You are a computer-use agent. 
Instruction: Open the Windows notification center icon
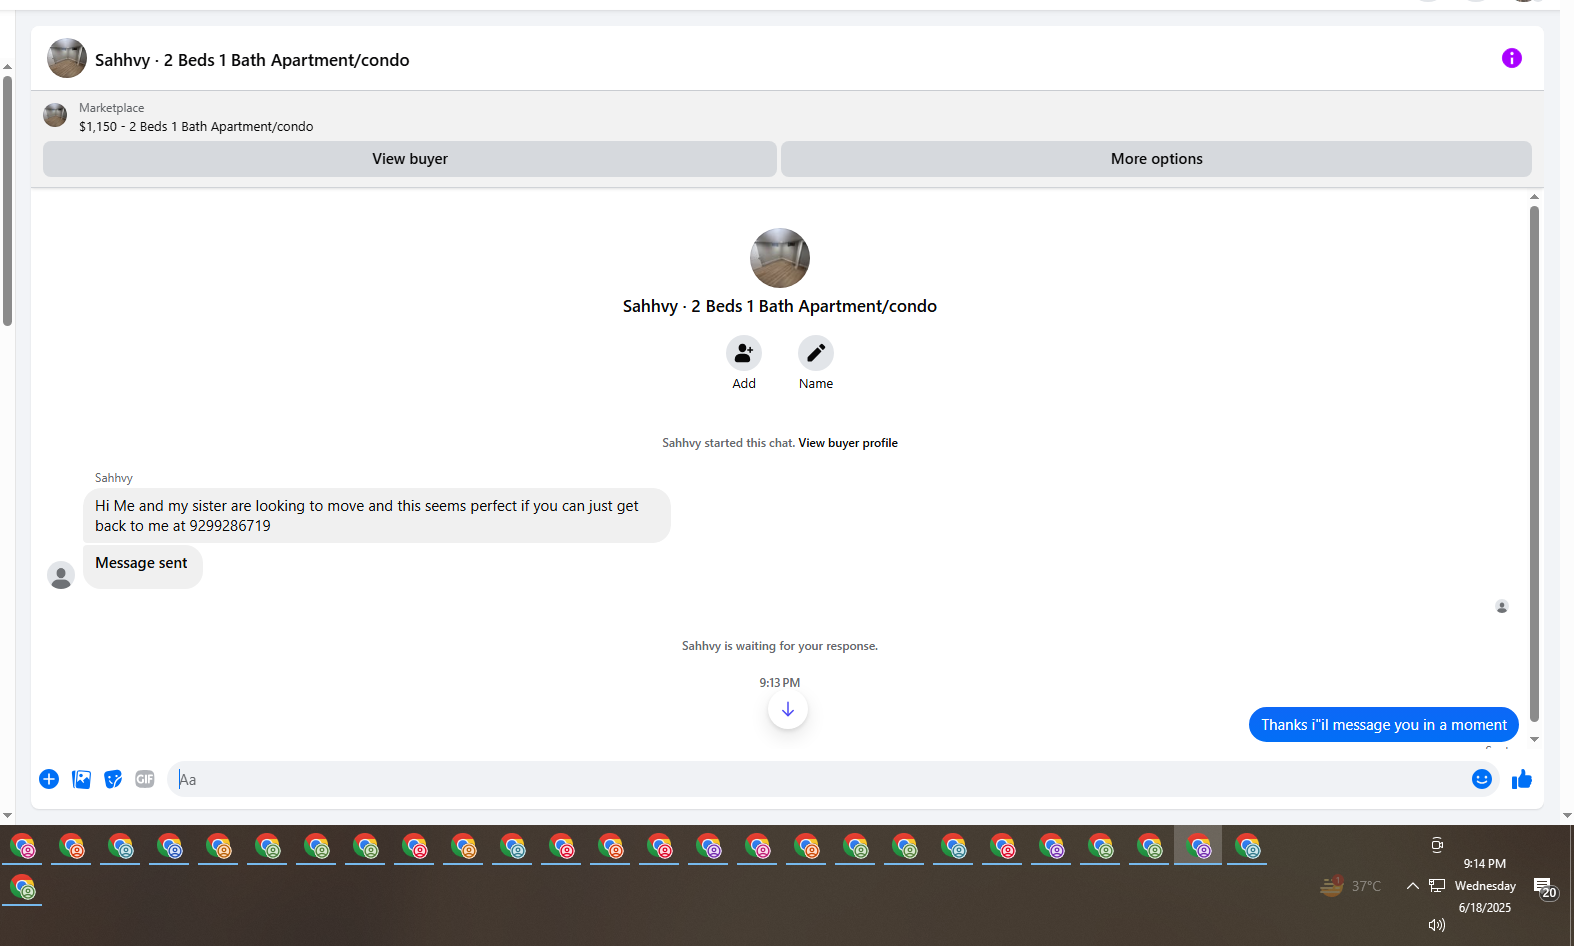[1545, 888]
